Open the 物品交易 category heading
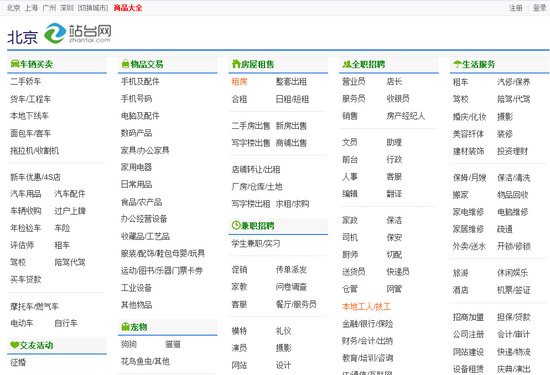This screenshot has height=375, width=550. tap(147, 64)
